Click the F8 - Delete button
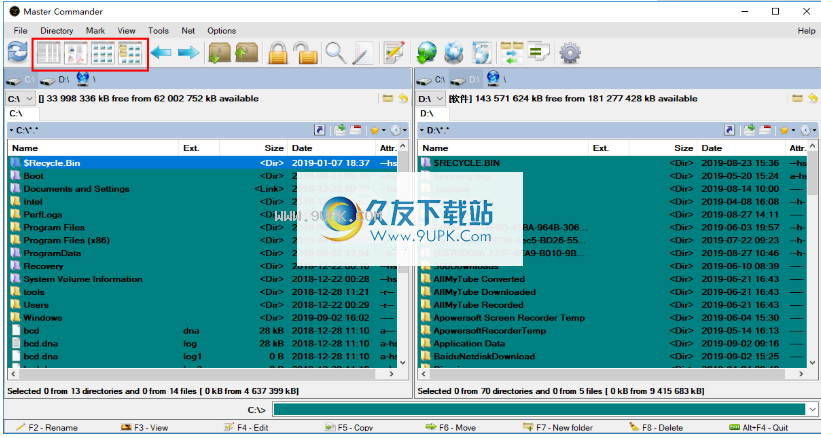Image resolution: width=821 pixels, height=438 pixels. 655,428
